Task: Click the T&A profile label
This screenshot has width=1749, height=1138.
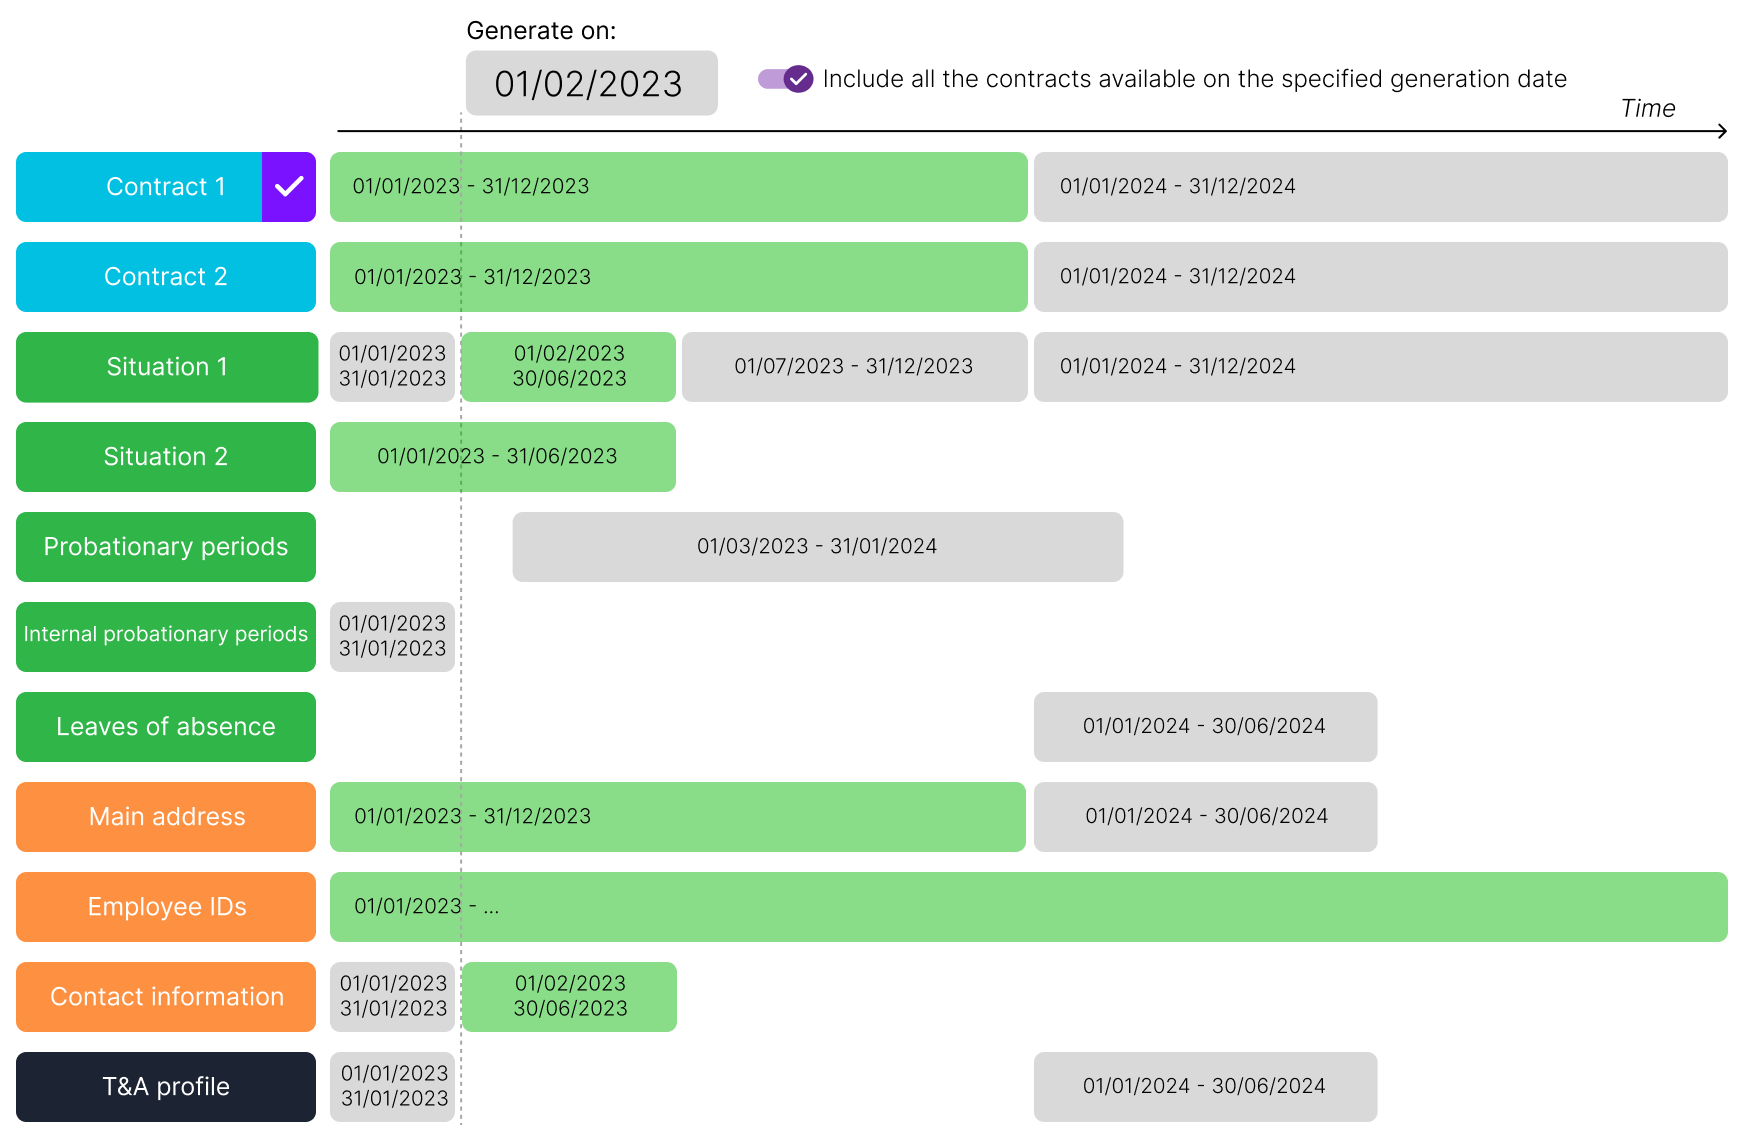Action: (x=166, y=1087)
